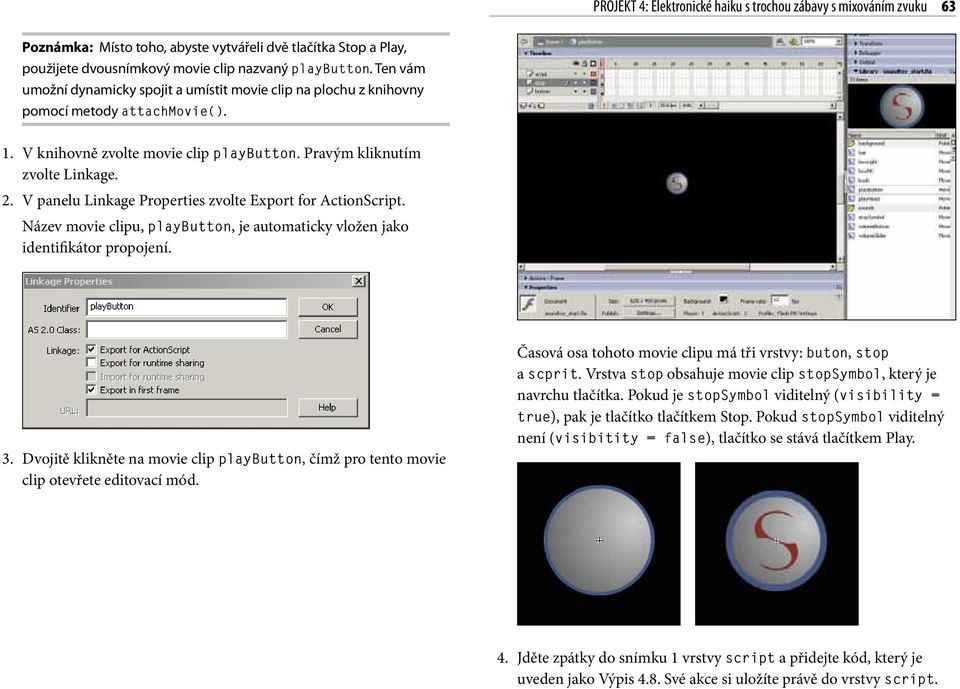Toggle Export in first frame checkbox
Screen dimensions: 960x689
click(91, 390)
